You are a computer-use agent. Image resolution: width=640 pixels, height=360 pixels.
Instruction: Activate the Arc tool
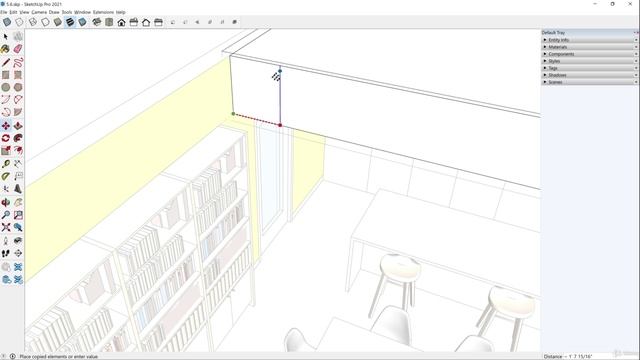(x=6, y=100)
